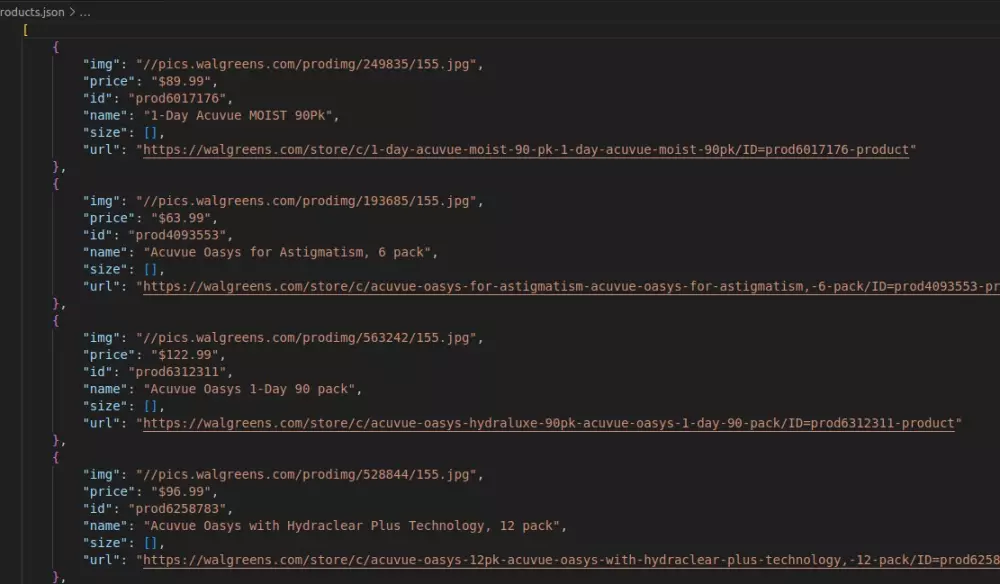Open the breadcrumb ellipsis in products.json path
Viewport: 1000px width, 584px height.
click(x=84, y=12)
